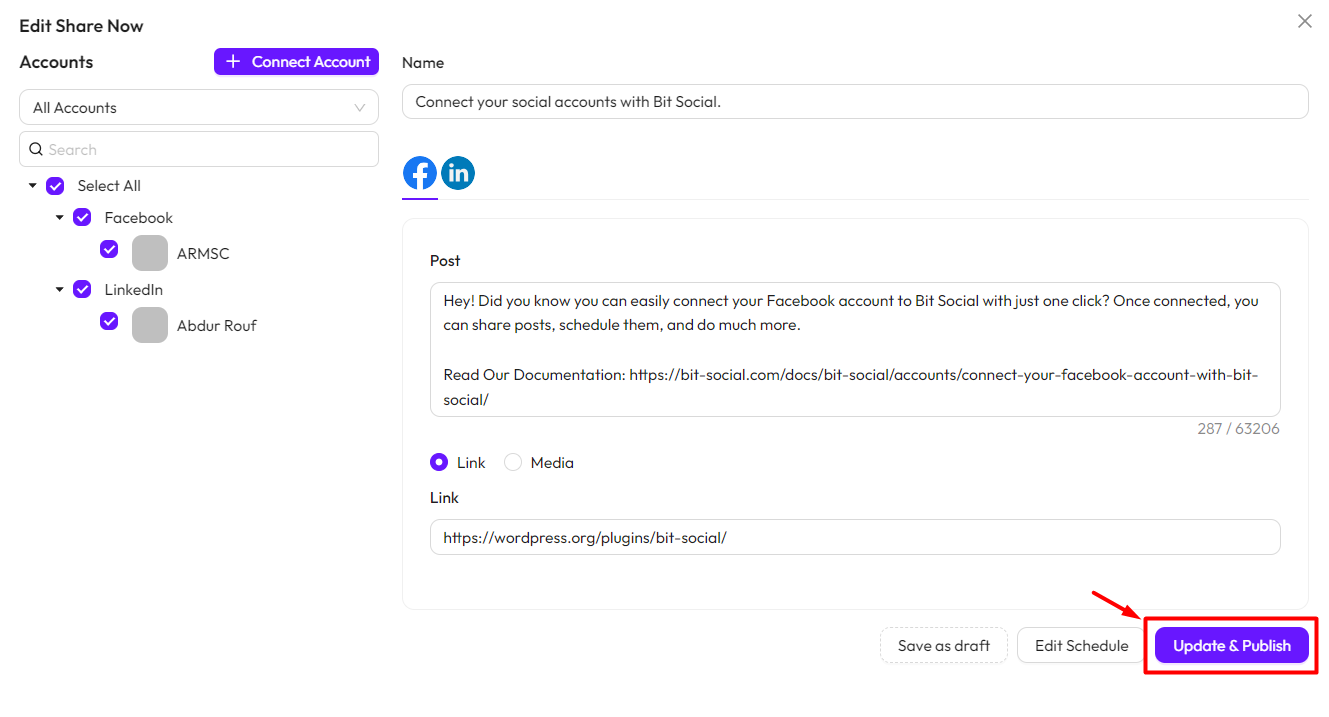Click the Link URL input field

pyautogui.click(x=855, y=537)
